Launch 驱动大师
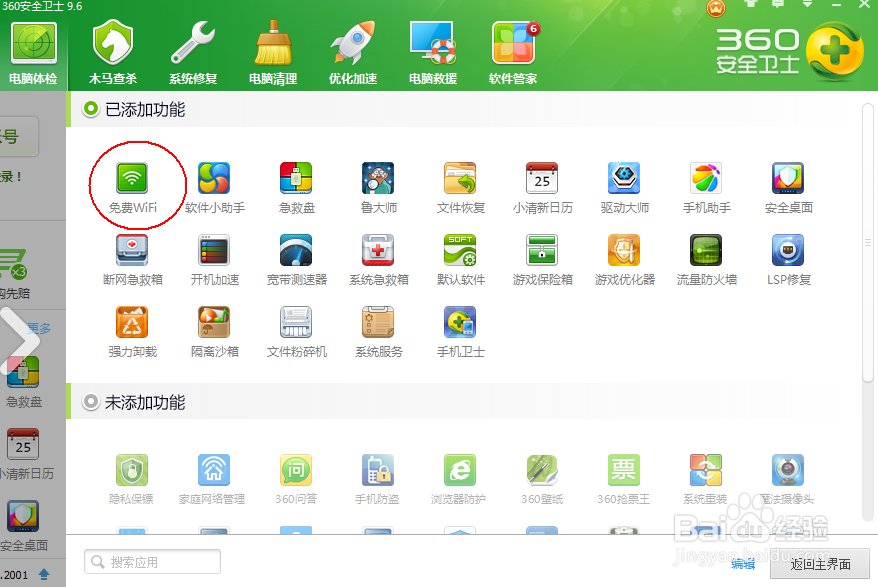This screenshot has height=587, width=878. (x=624, y=188)
